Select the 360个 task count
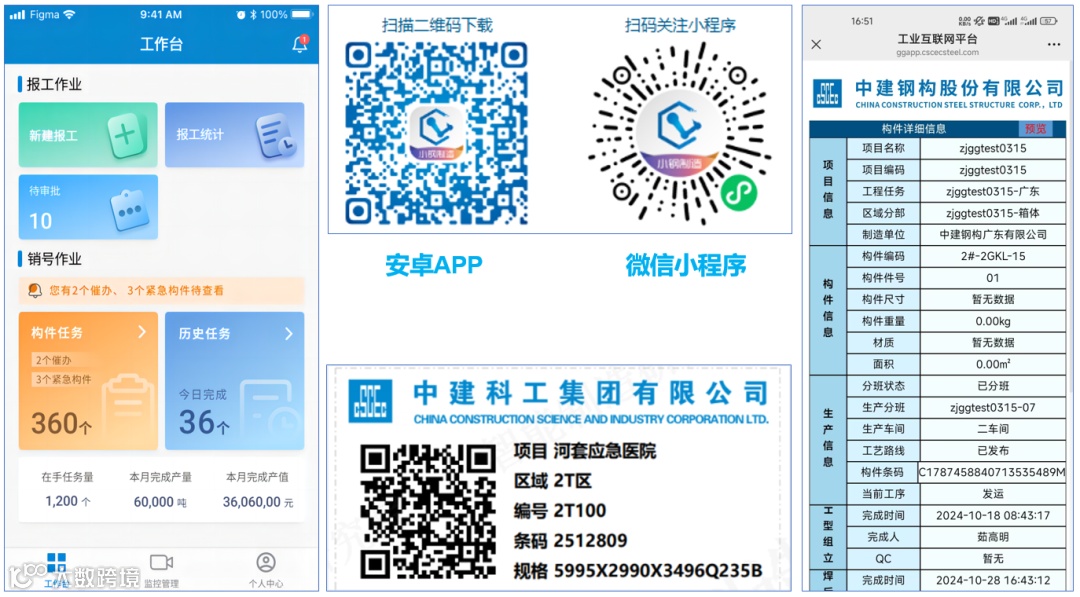This screenshot has height=597, width=1080. click(61, 423)
